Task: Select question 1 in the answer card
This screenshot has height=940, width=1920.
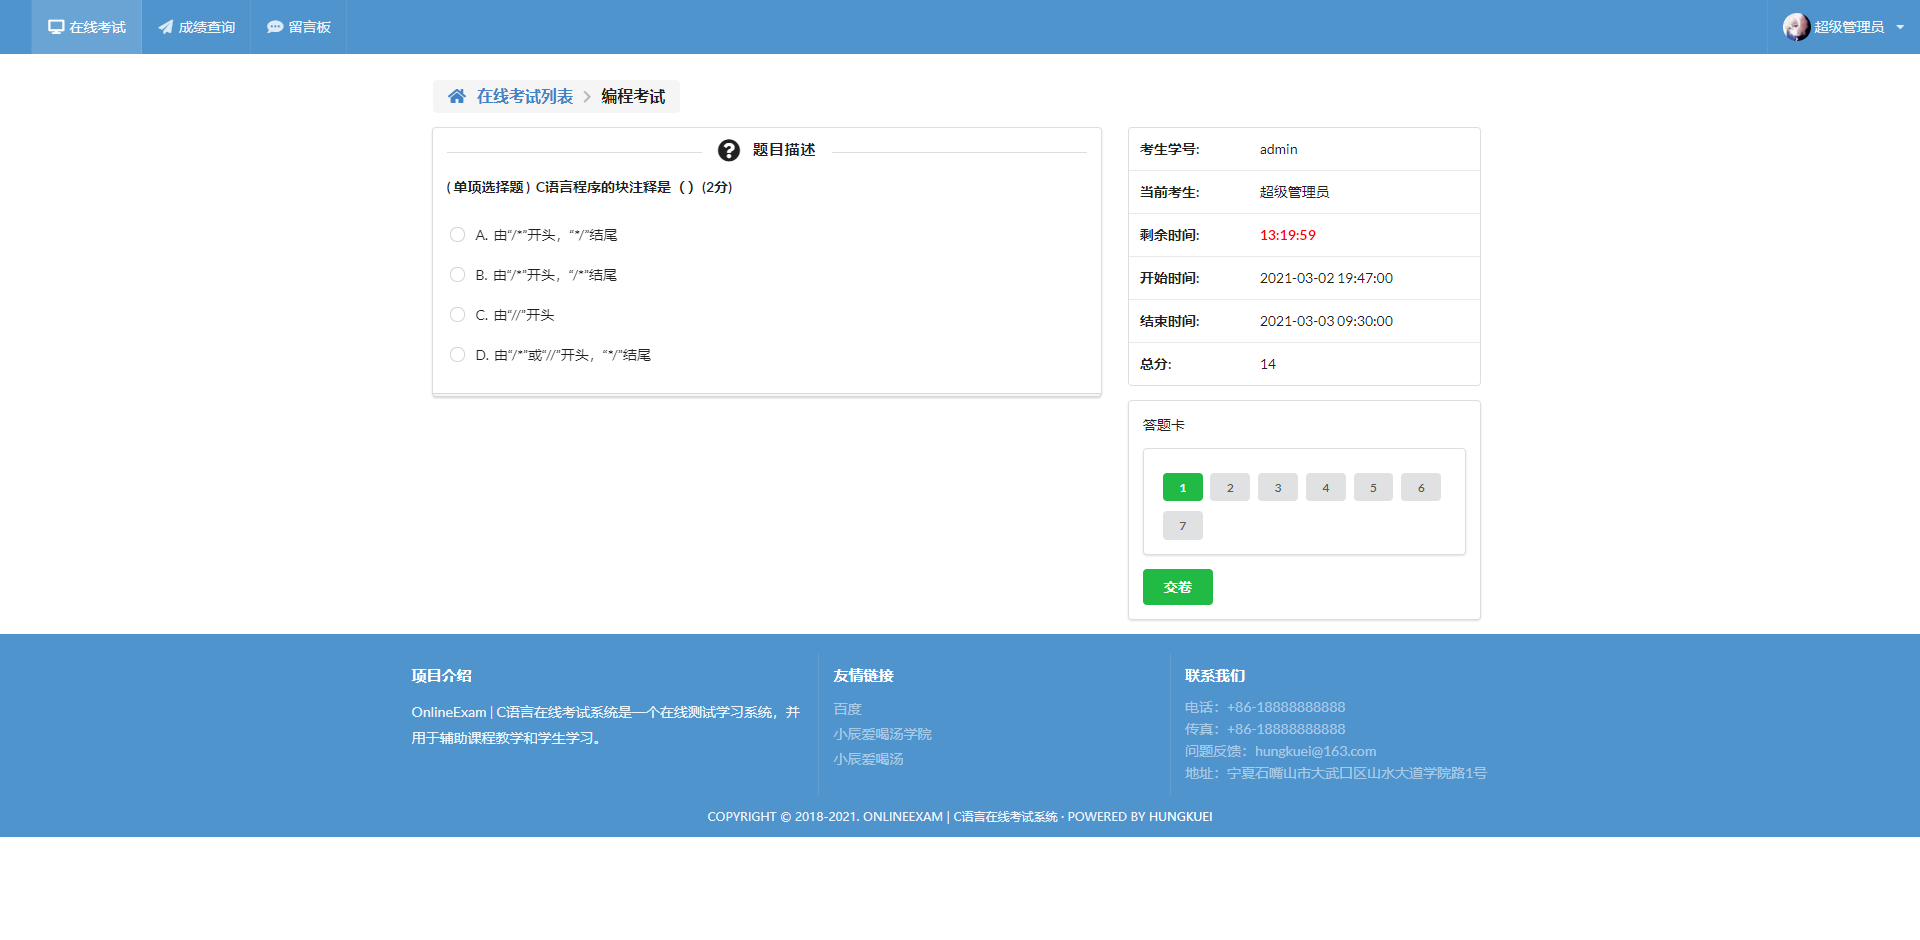Action: pos(1182,487)
